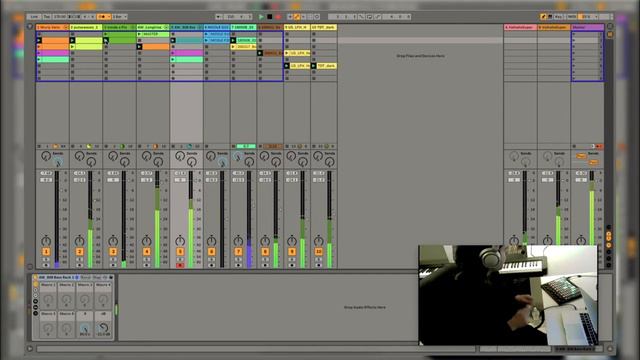Click the blue Send B knob on track 1
The height and width of the screenshot is (360, 640).
(58, 162)
